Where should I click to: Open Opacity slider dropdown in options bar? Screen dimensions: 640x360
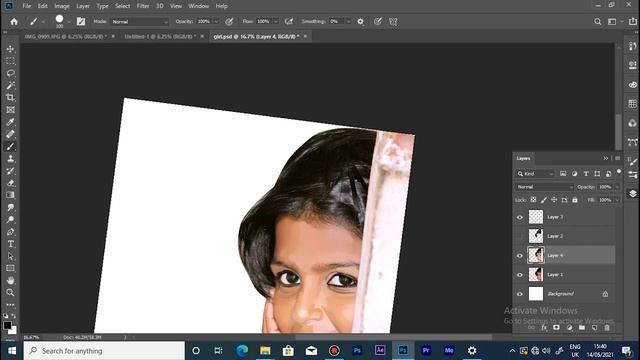pyautogui.click(x=216, y=22)
